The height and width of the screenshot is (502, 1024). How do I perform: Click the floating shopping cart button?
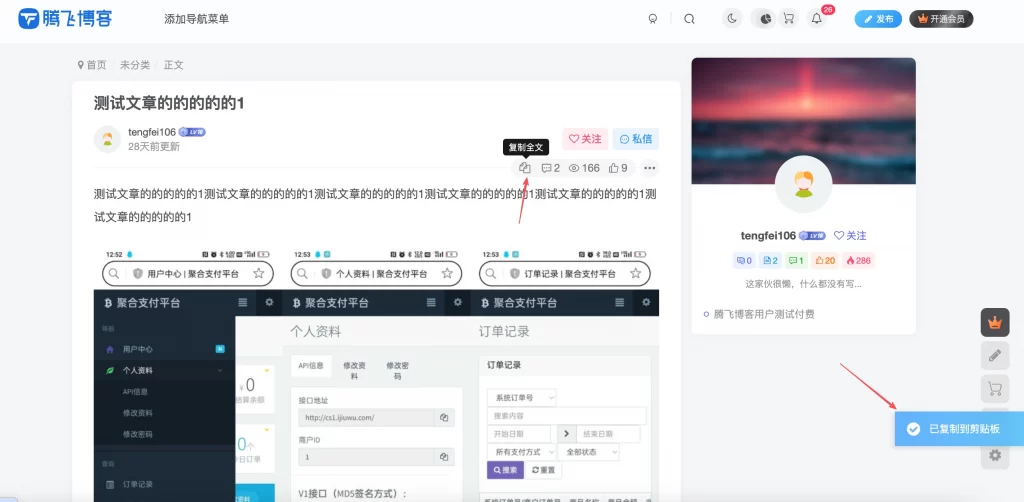click(x=995, y=389)
